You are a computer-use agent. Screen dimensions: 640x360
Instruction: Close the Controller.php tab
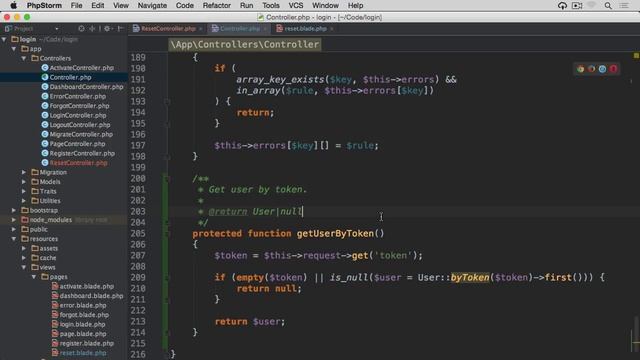(x=265, y=29)
